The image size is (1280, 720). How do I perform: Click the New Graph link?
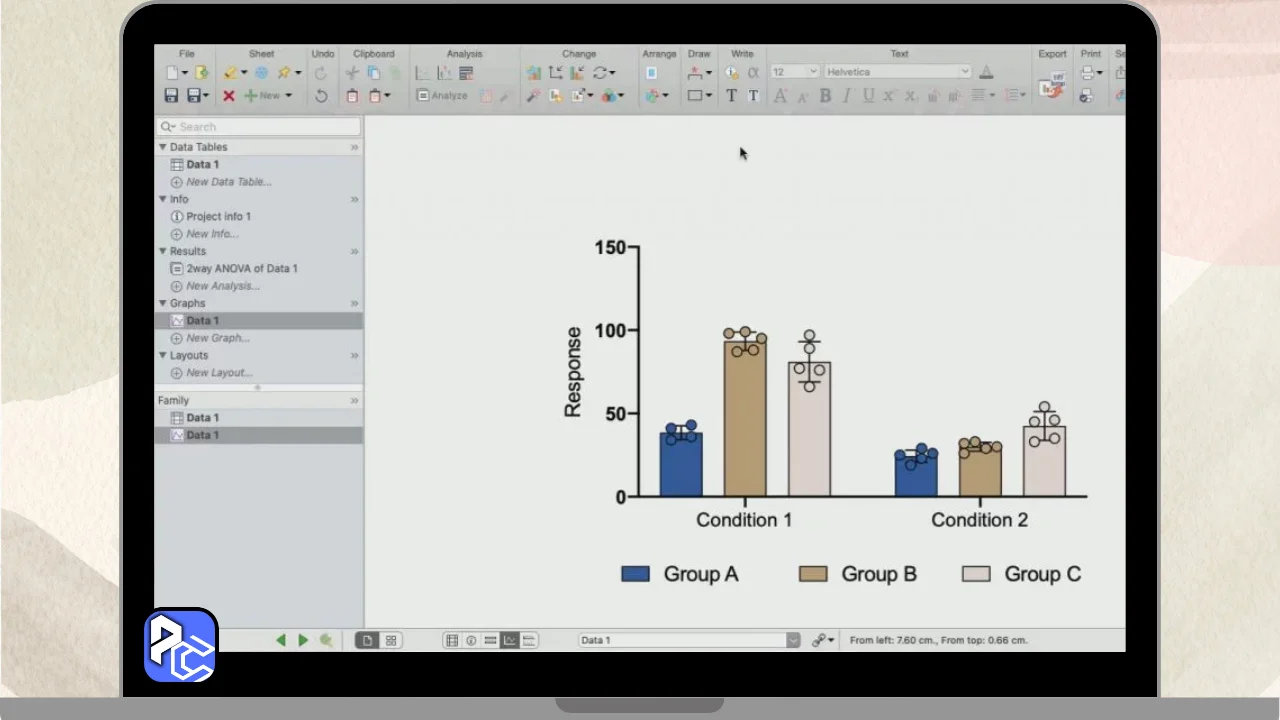click(218, 338)
